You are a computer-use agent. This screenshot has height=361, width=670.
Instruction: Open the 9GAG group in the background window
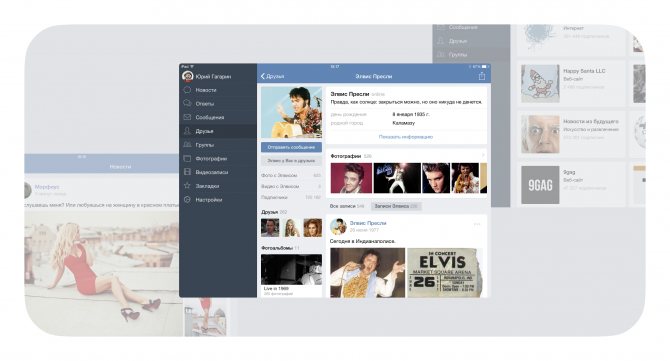click(571, 184)
